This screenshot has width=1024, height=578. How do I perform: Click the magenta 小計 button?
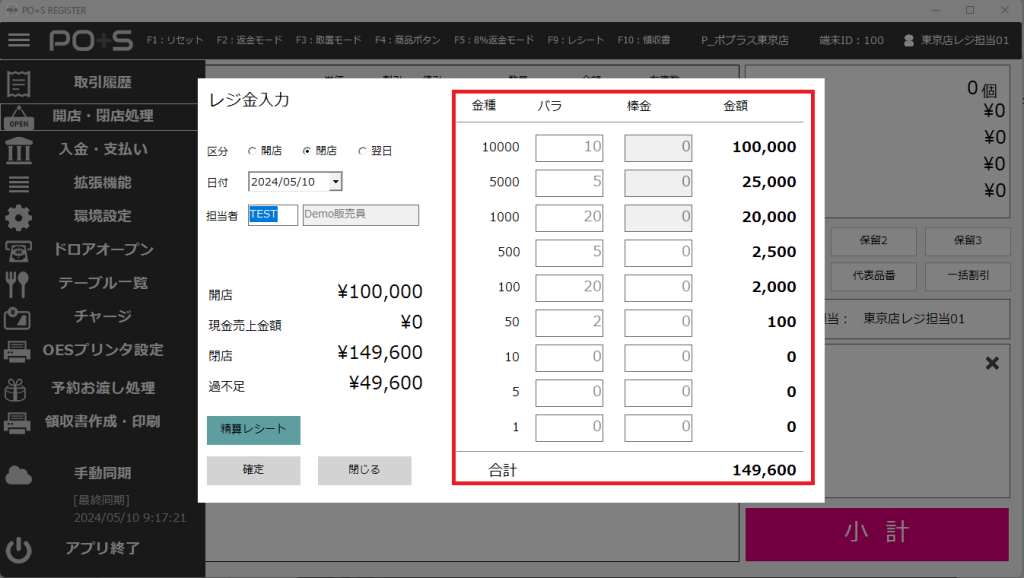[876, 534]
